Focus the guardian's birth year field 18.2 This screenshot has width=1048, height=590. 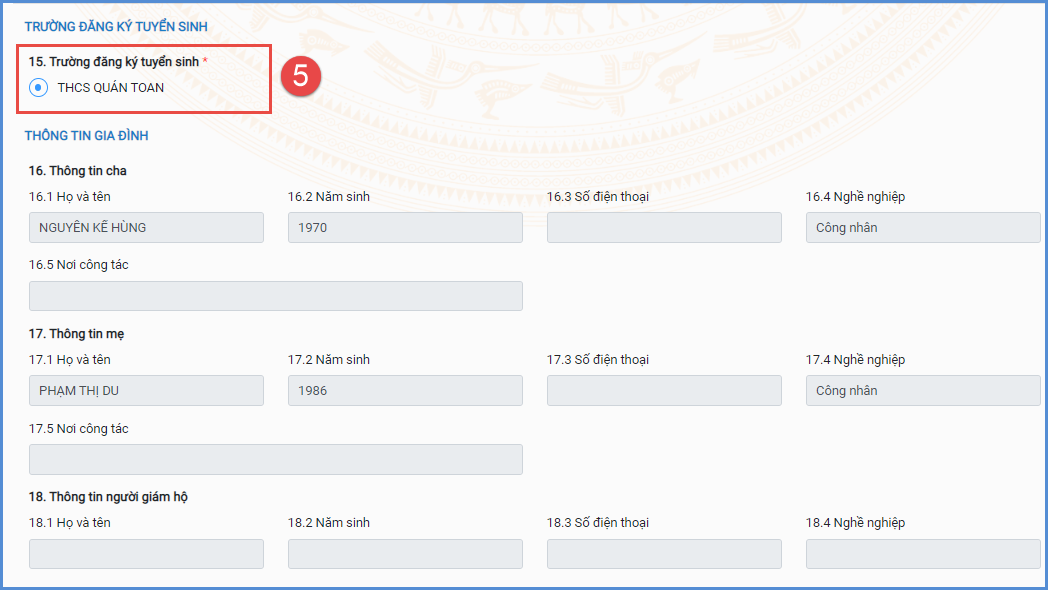point(405,554)
